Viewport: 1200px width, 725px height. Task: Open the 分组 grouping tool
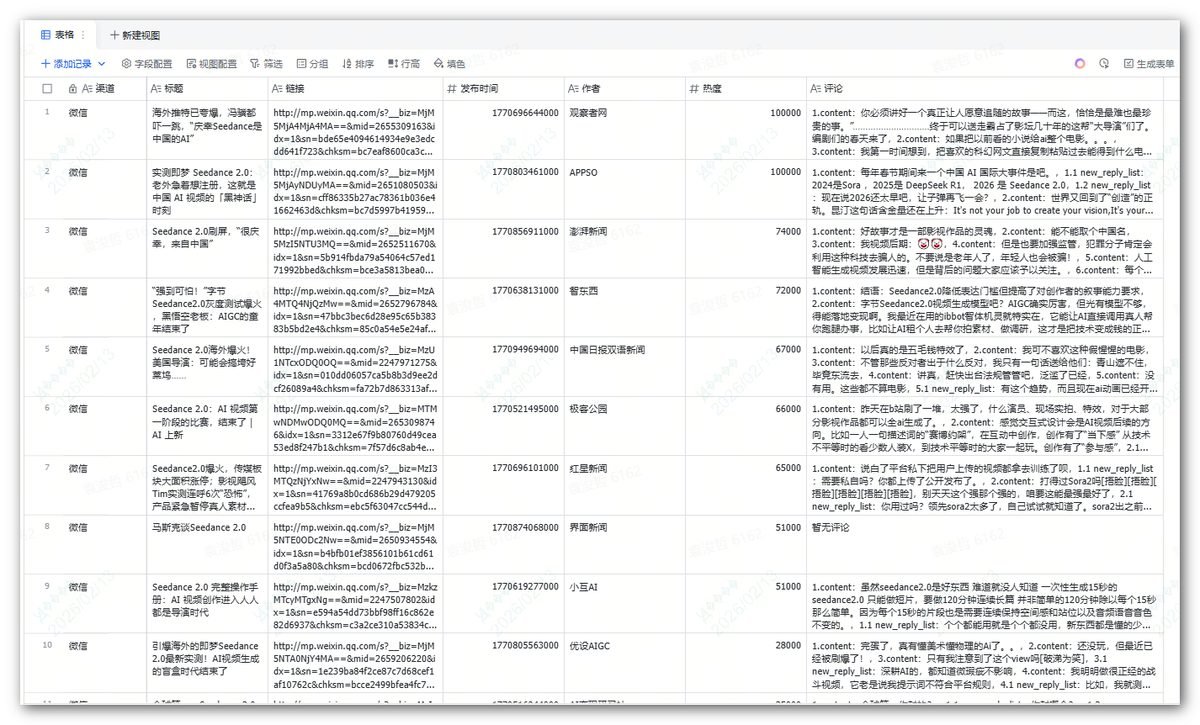point(311,63)
